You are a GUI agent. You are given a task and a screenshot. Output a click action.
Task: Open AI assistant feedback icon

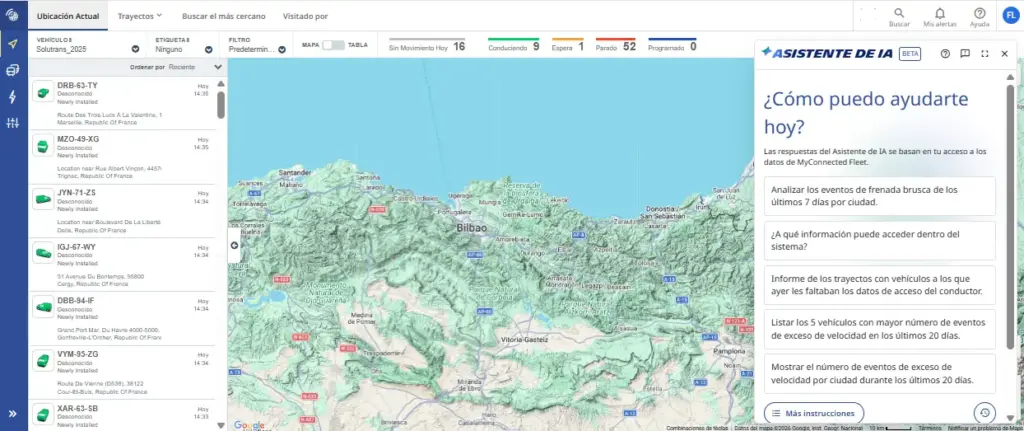965,54
